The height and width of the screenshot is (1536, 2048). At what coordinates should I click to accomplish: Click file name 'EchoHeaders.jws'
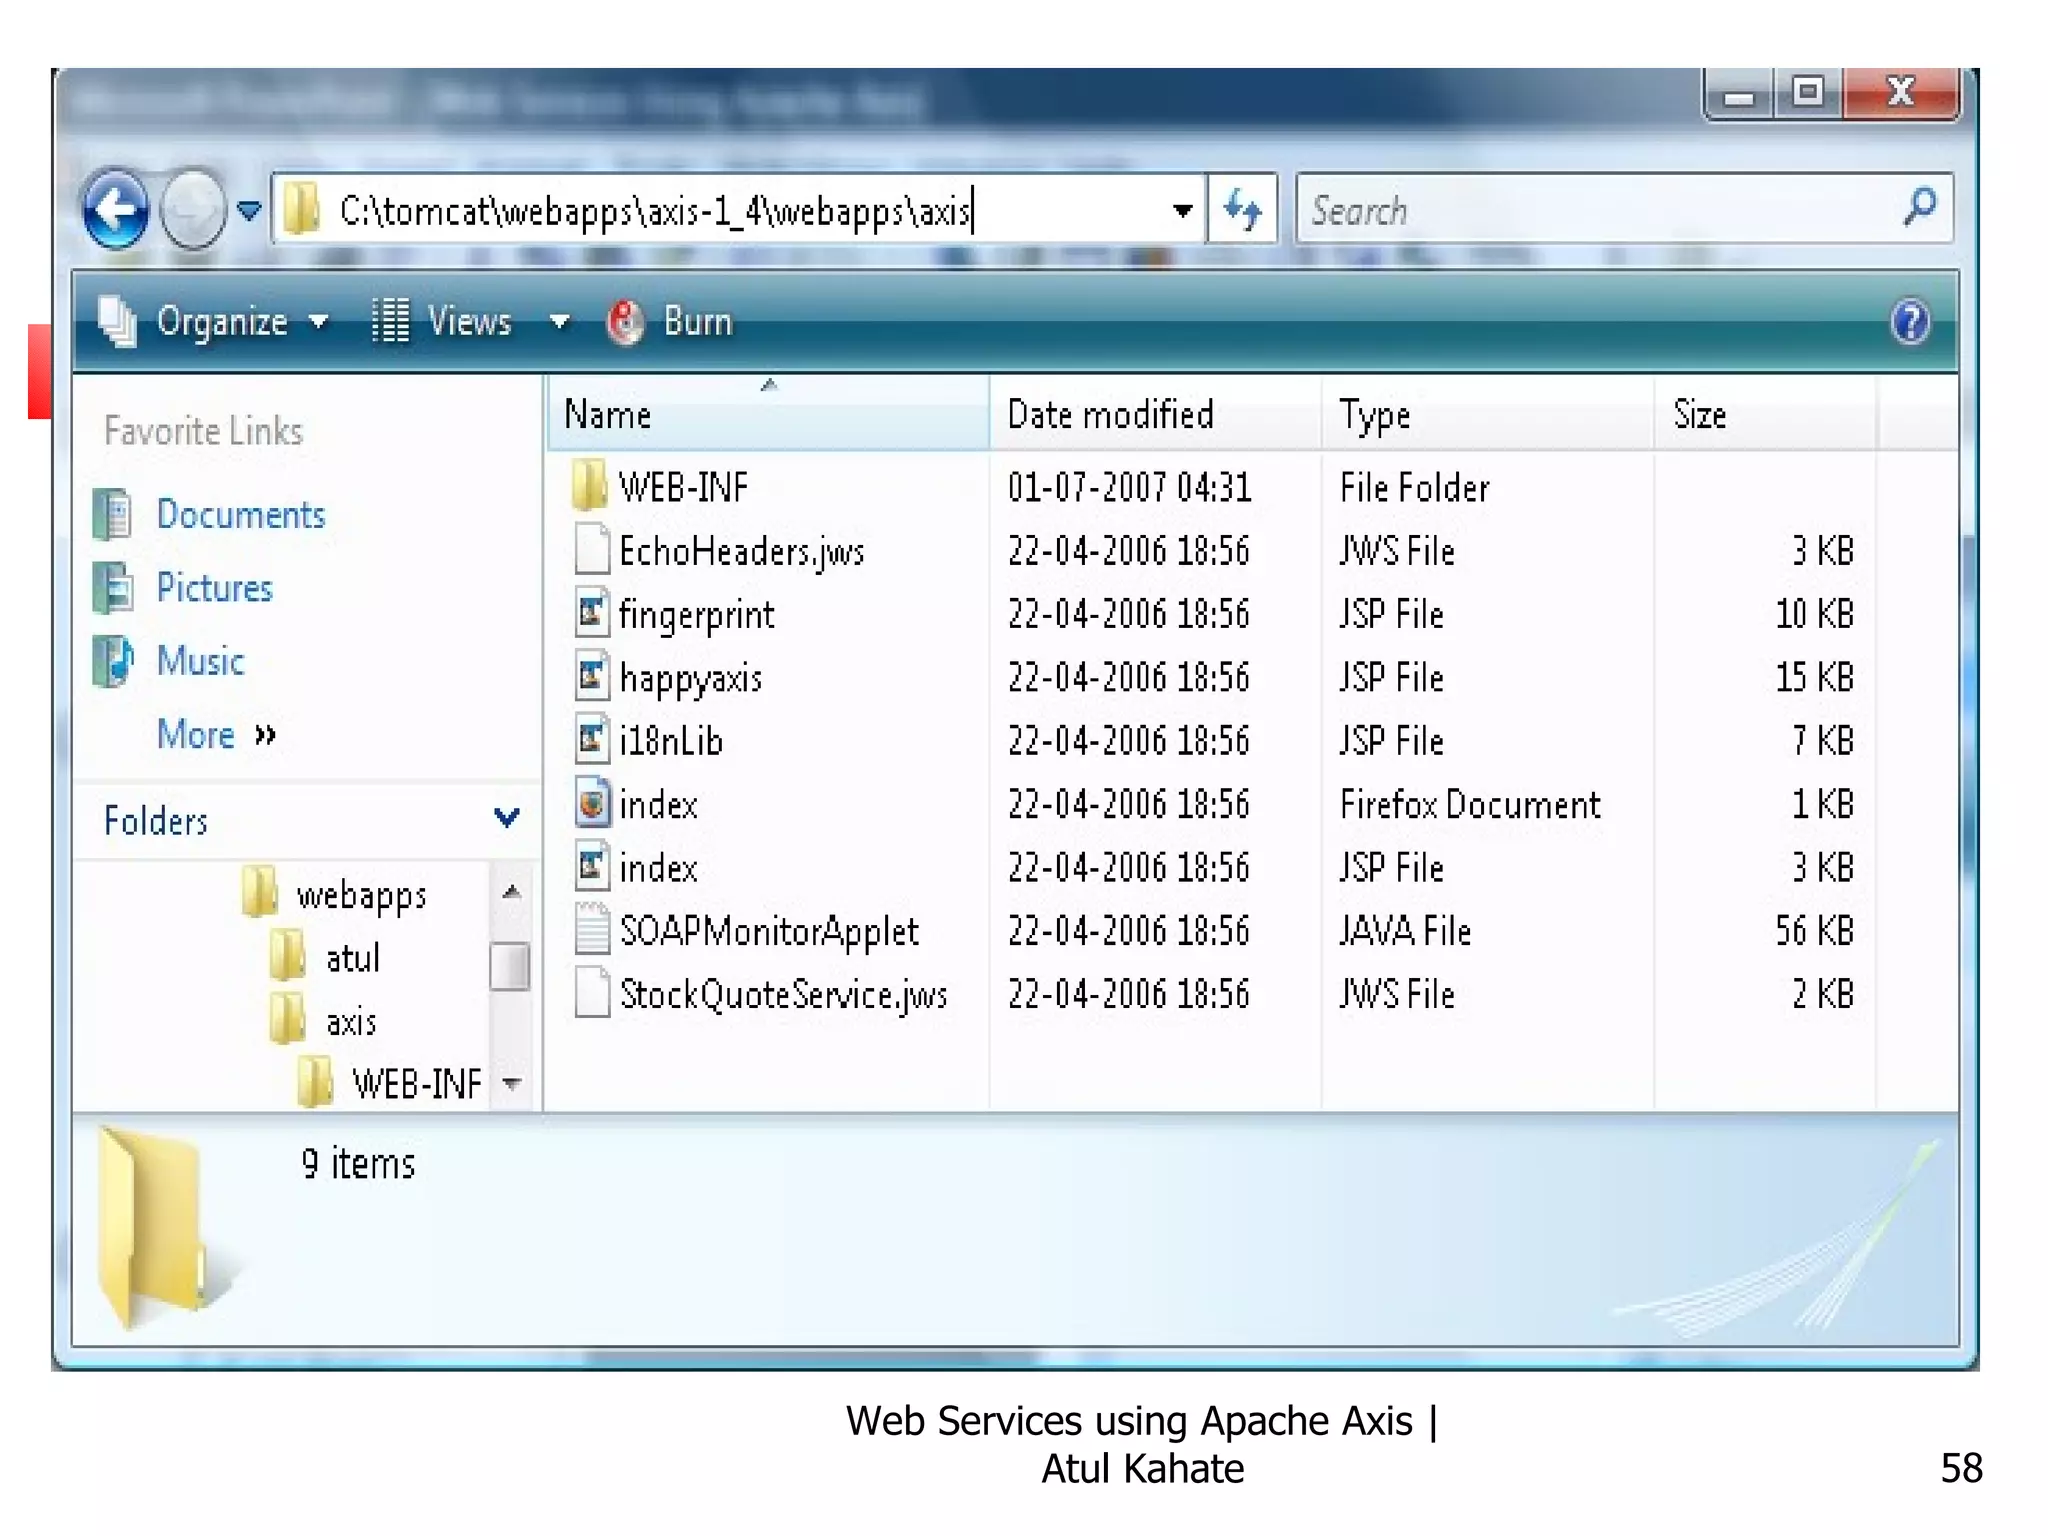click(741, 552)
